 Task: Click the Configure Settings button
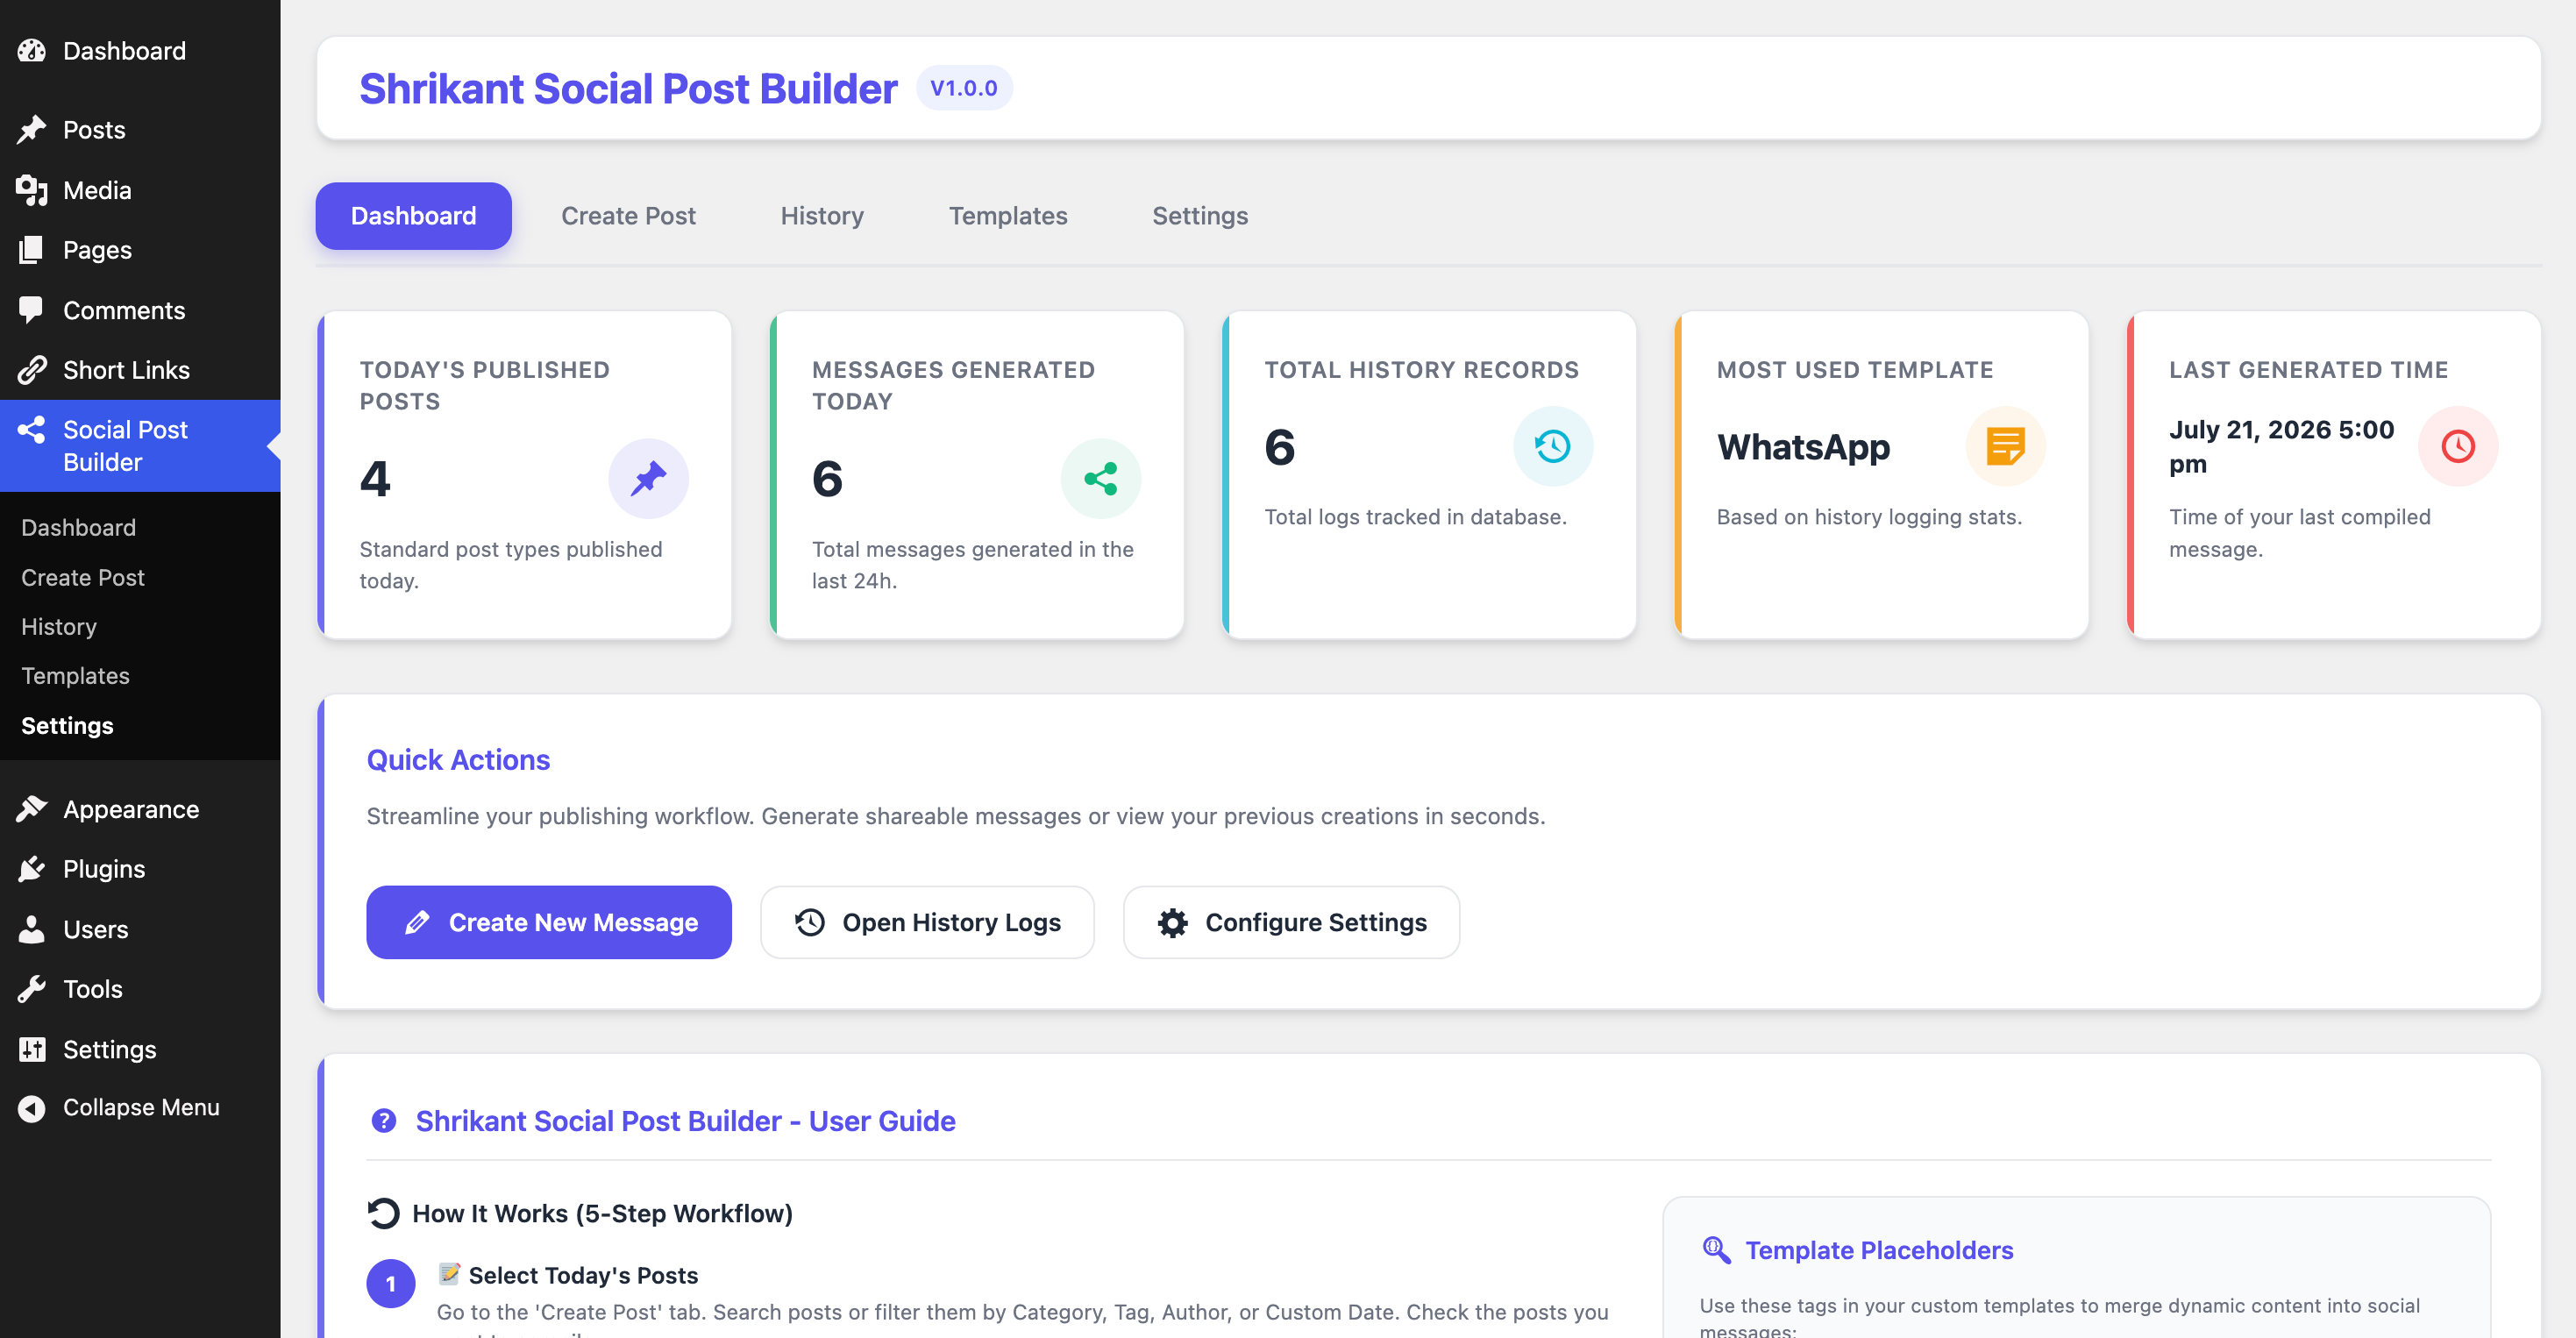point(1291,922)
